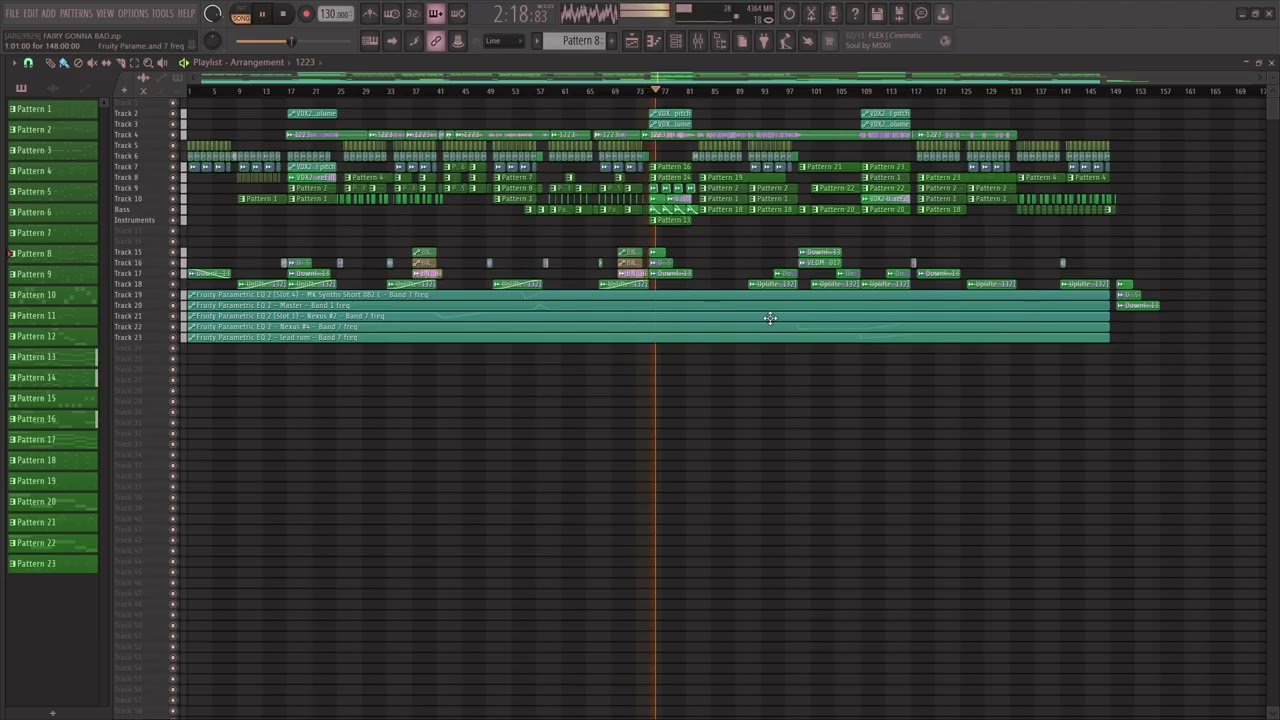Open the OPTIONS menu
This screenshot has height=720, width=1280.
pyautogui.click(x=133, y=13)
